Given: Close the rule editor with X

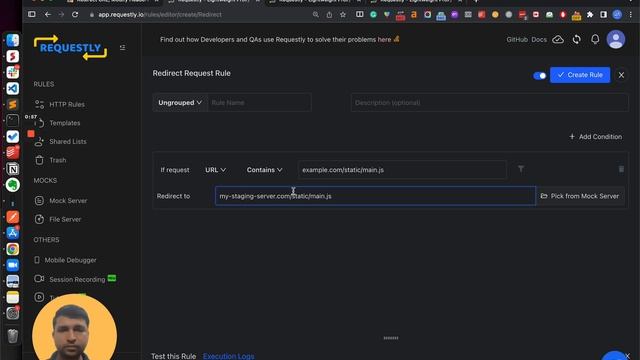Looking at the screenshot, I should coord(621,75).
